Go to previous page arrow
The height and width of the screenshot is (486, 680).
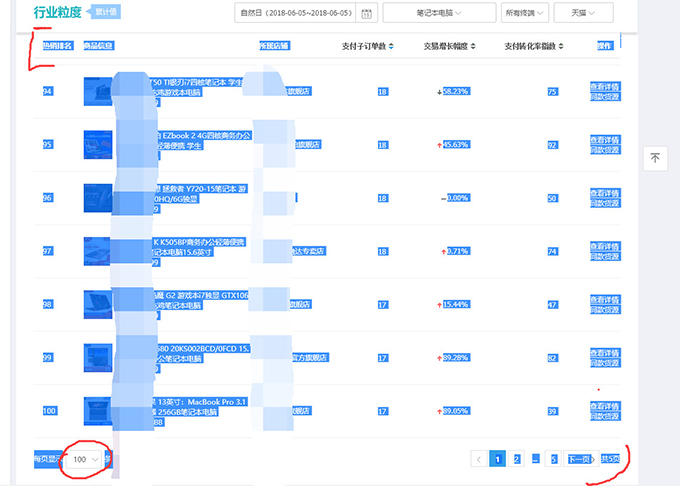(x=479, y=459)
